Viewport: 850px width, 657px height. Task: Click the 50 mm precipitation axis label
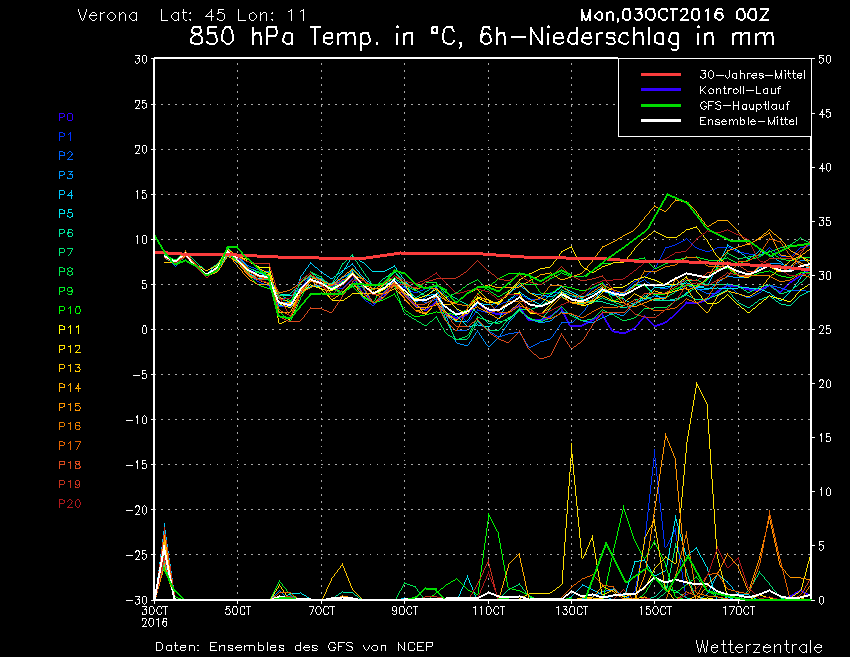[x=825, y=59]
